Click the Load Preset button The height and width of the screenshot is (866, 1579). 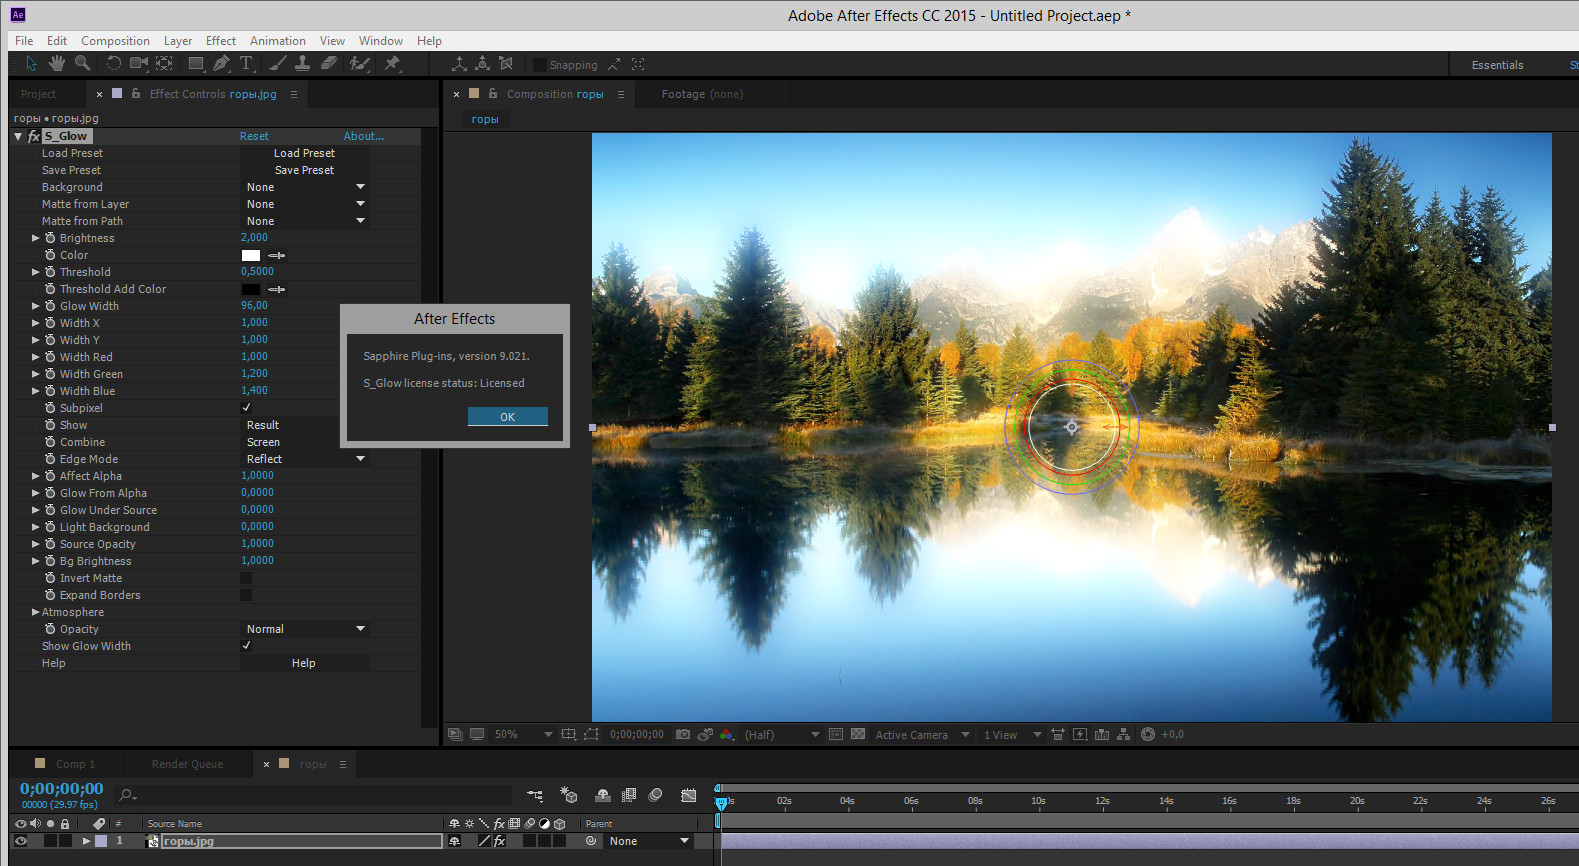305,153
